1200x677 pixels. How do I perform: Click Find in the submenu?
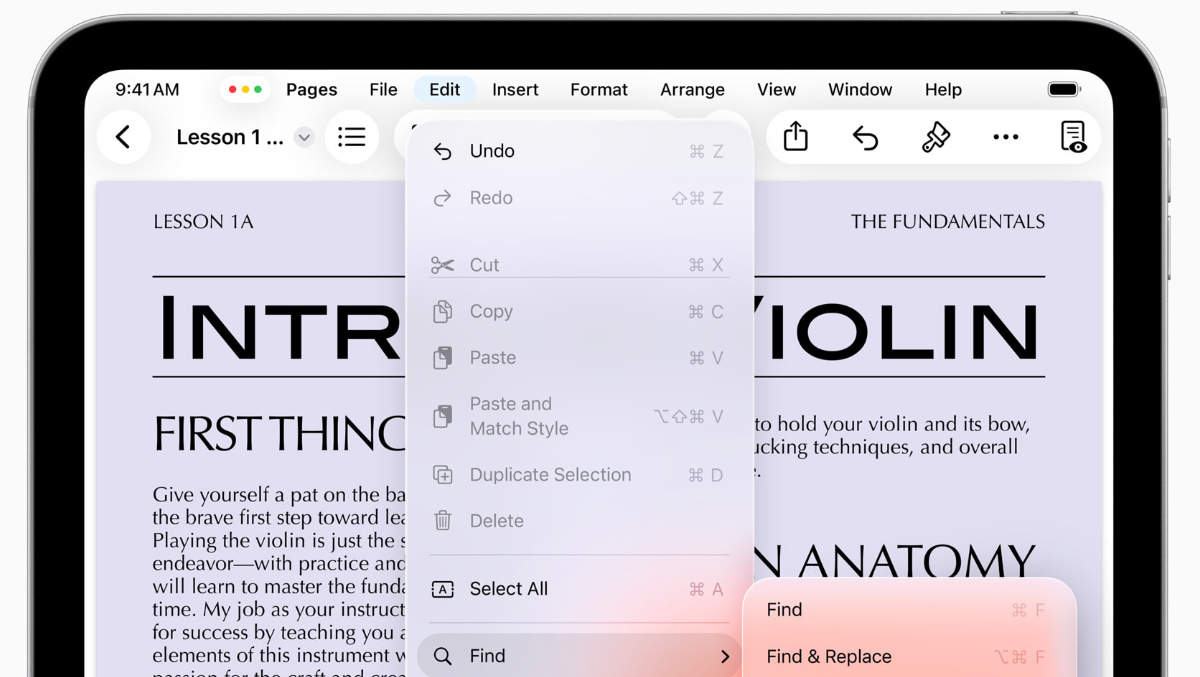pyautogui.click(x=784, y=610)
